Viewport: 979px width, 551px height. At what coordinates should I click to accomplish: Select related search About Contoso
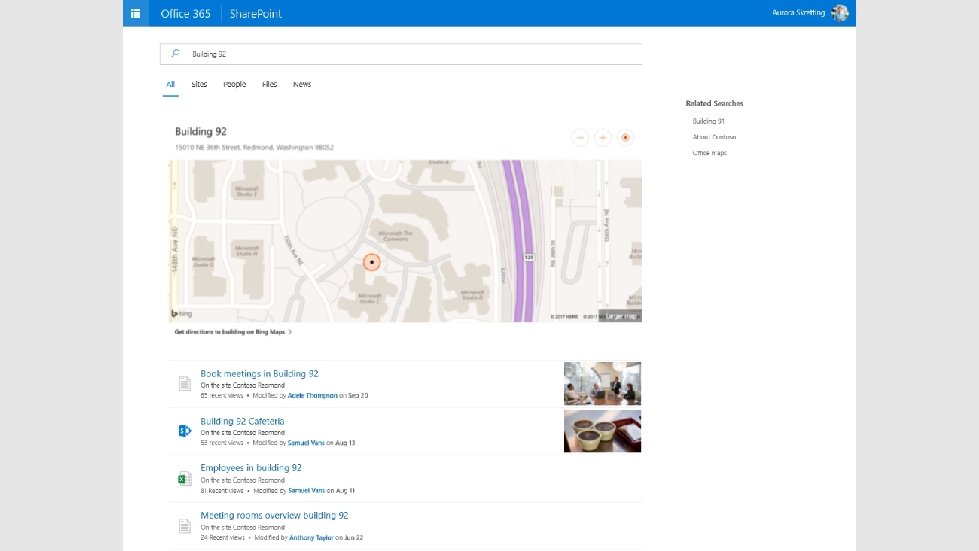point(714,137)
